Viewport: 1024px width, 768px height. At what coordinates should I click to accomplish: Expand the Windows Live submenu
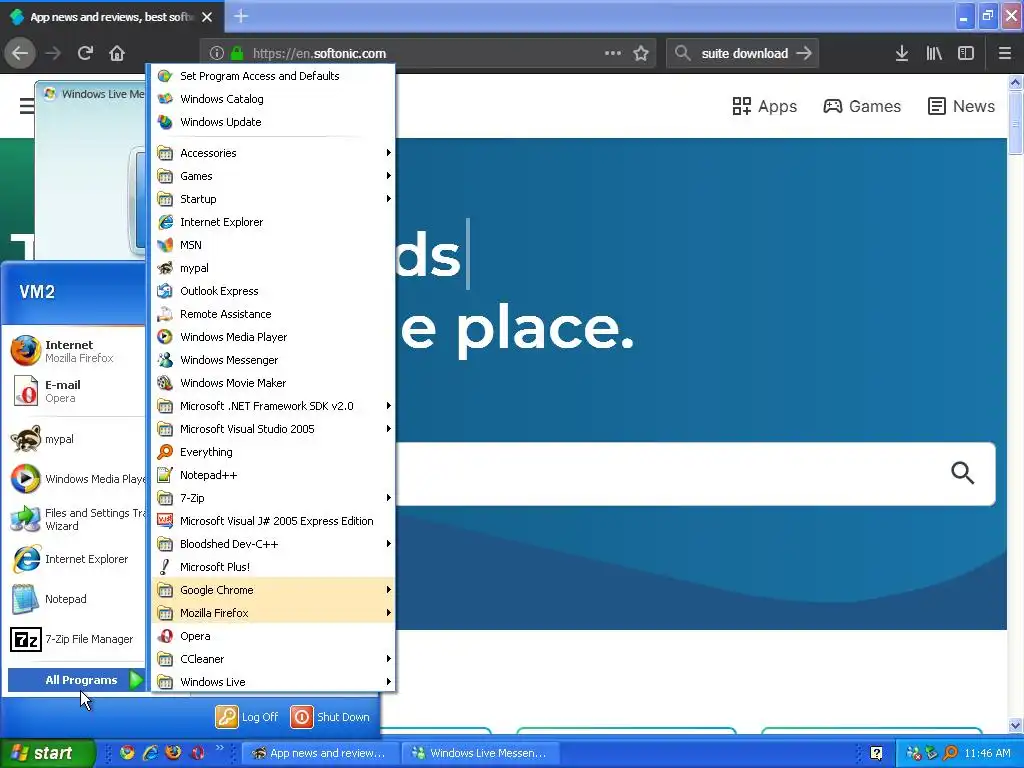point(273,682)
